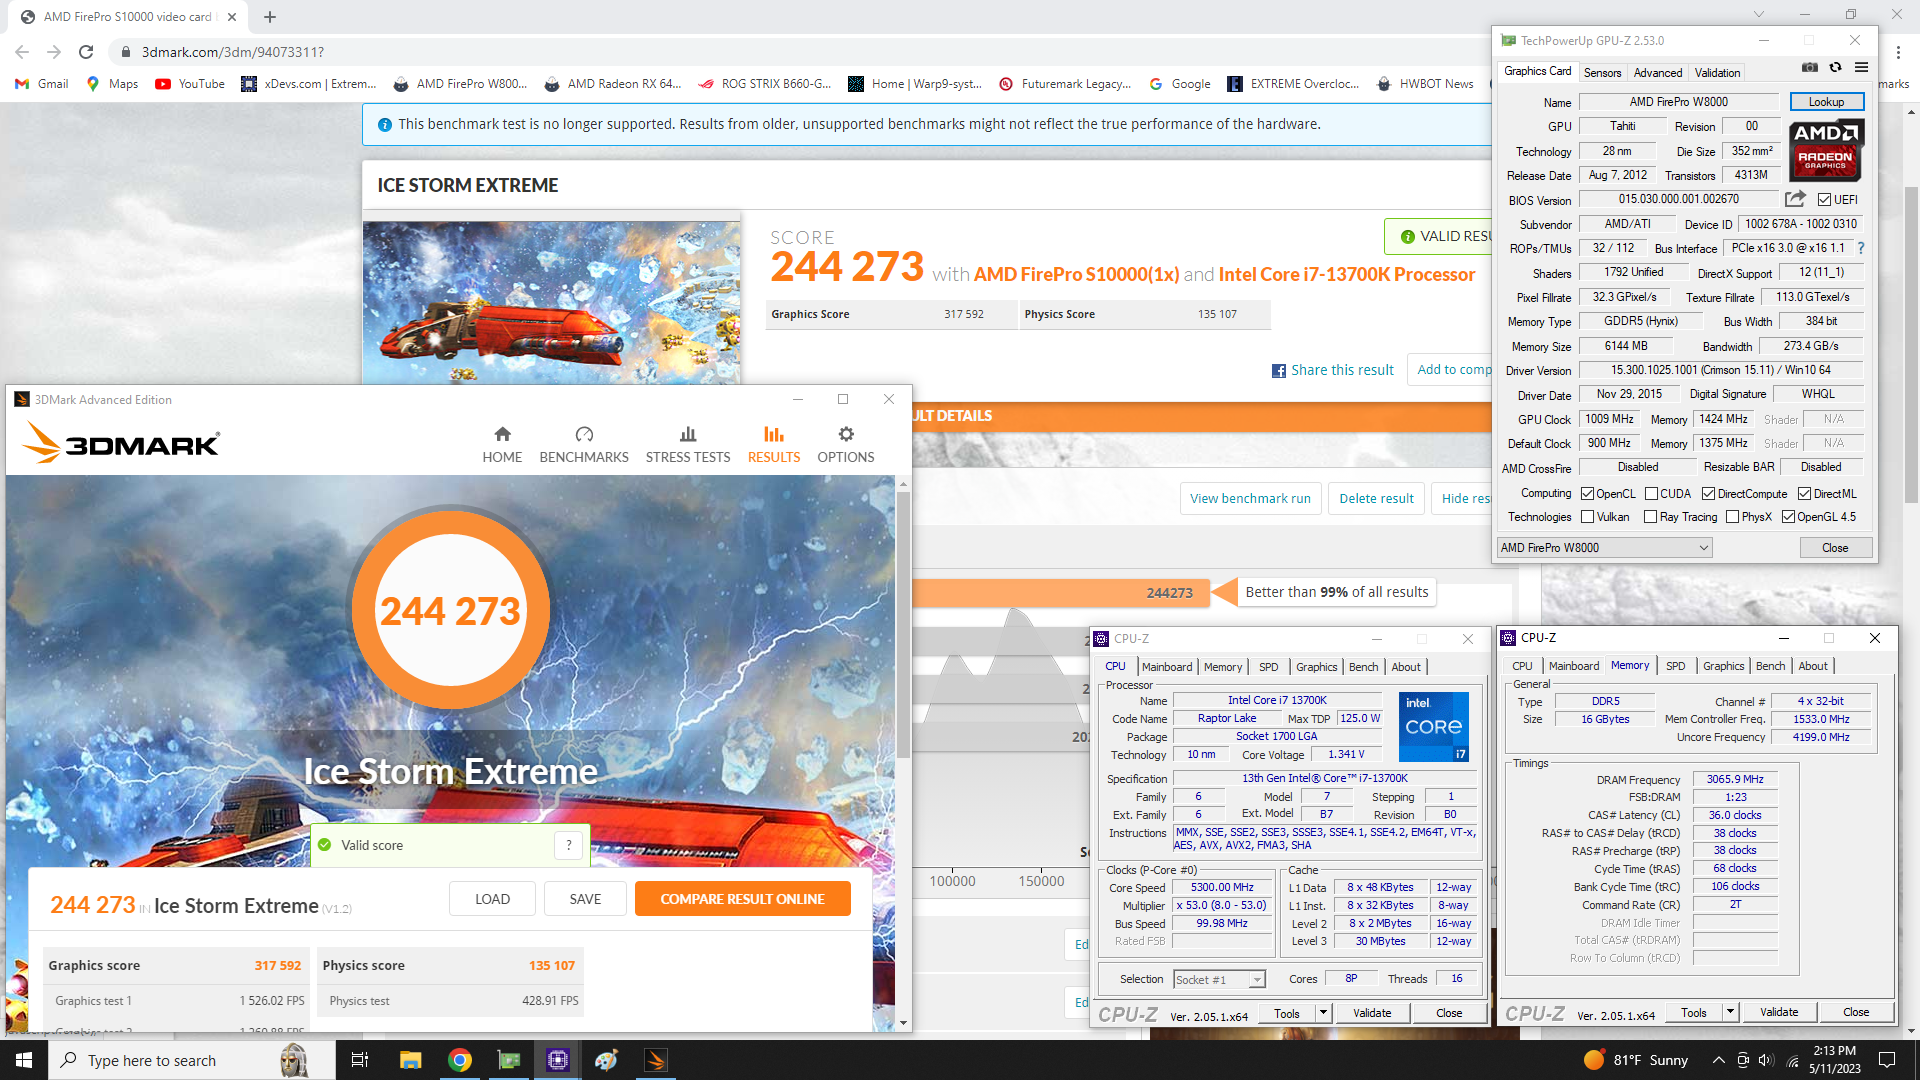Click the taskbar search box
The image size is (1920, 1080).
(x=192, y=1060)
